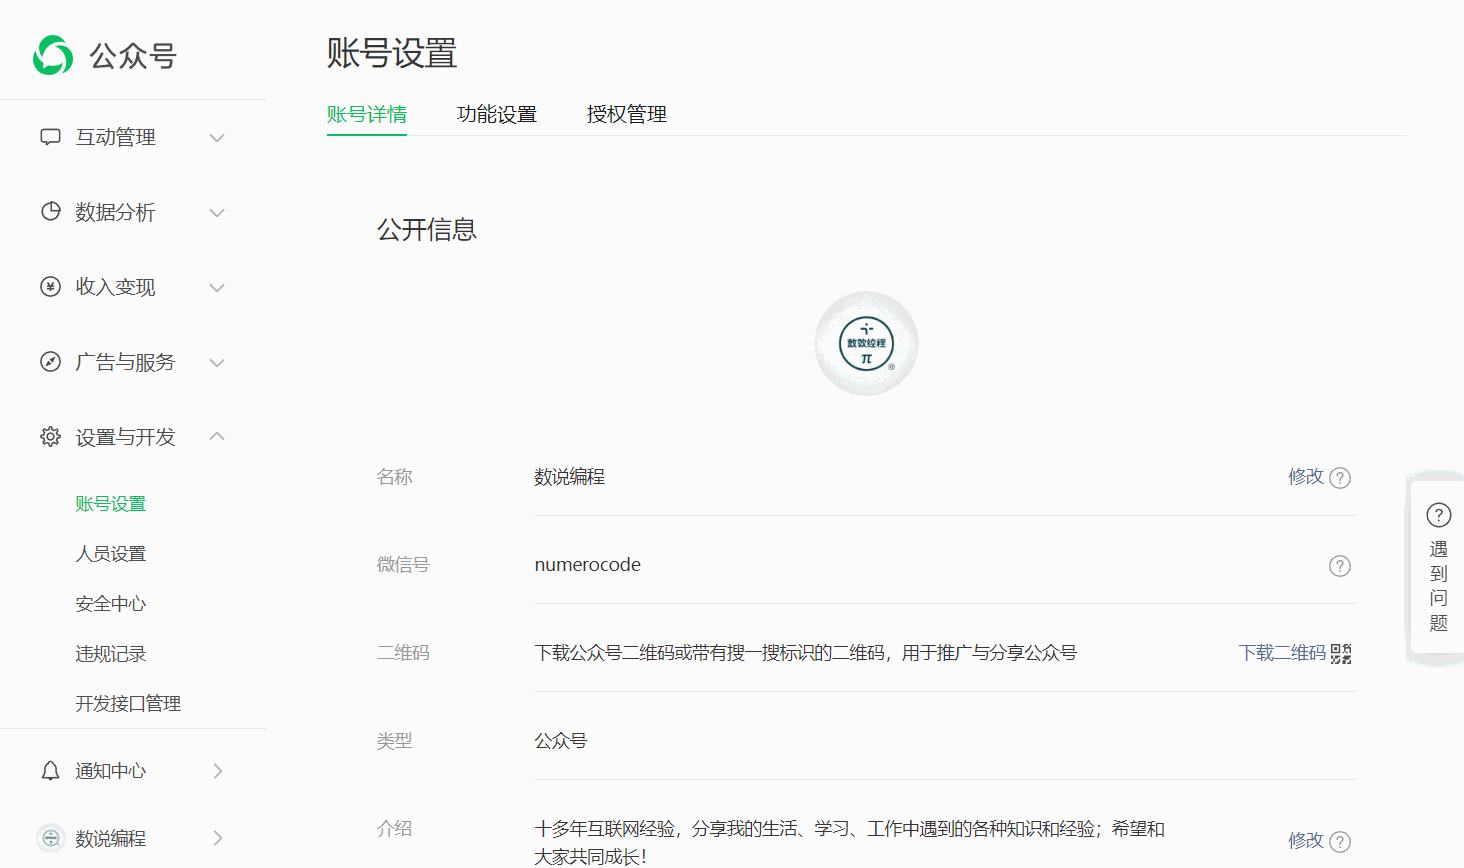
Task: Click 修改 link for account name
Action: 1305,477
